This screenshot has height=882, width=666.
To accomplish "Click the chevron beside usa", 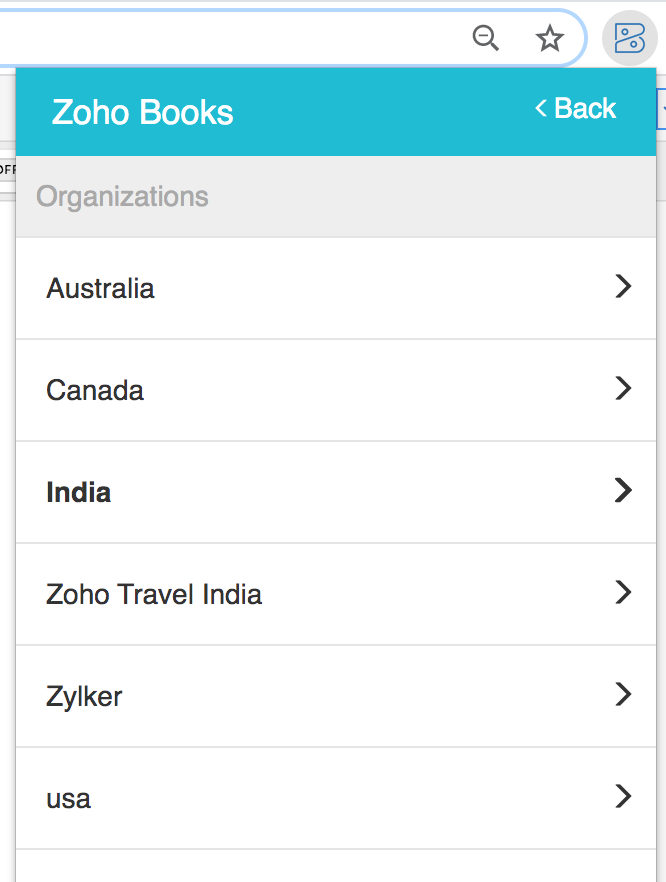I will pyautogui.click(x=623, y=796).
